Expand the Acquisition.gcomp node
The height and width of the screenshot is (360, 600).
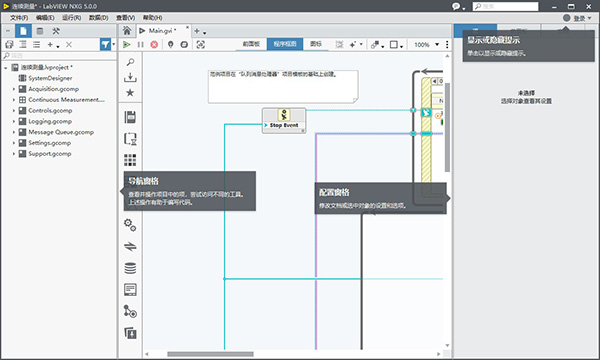click(x=14, y=89)
